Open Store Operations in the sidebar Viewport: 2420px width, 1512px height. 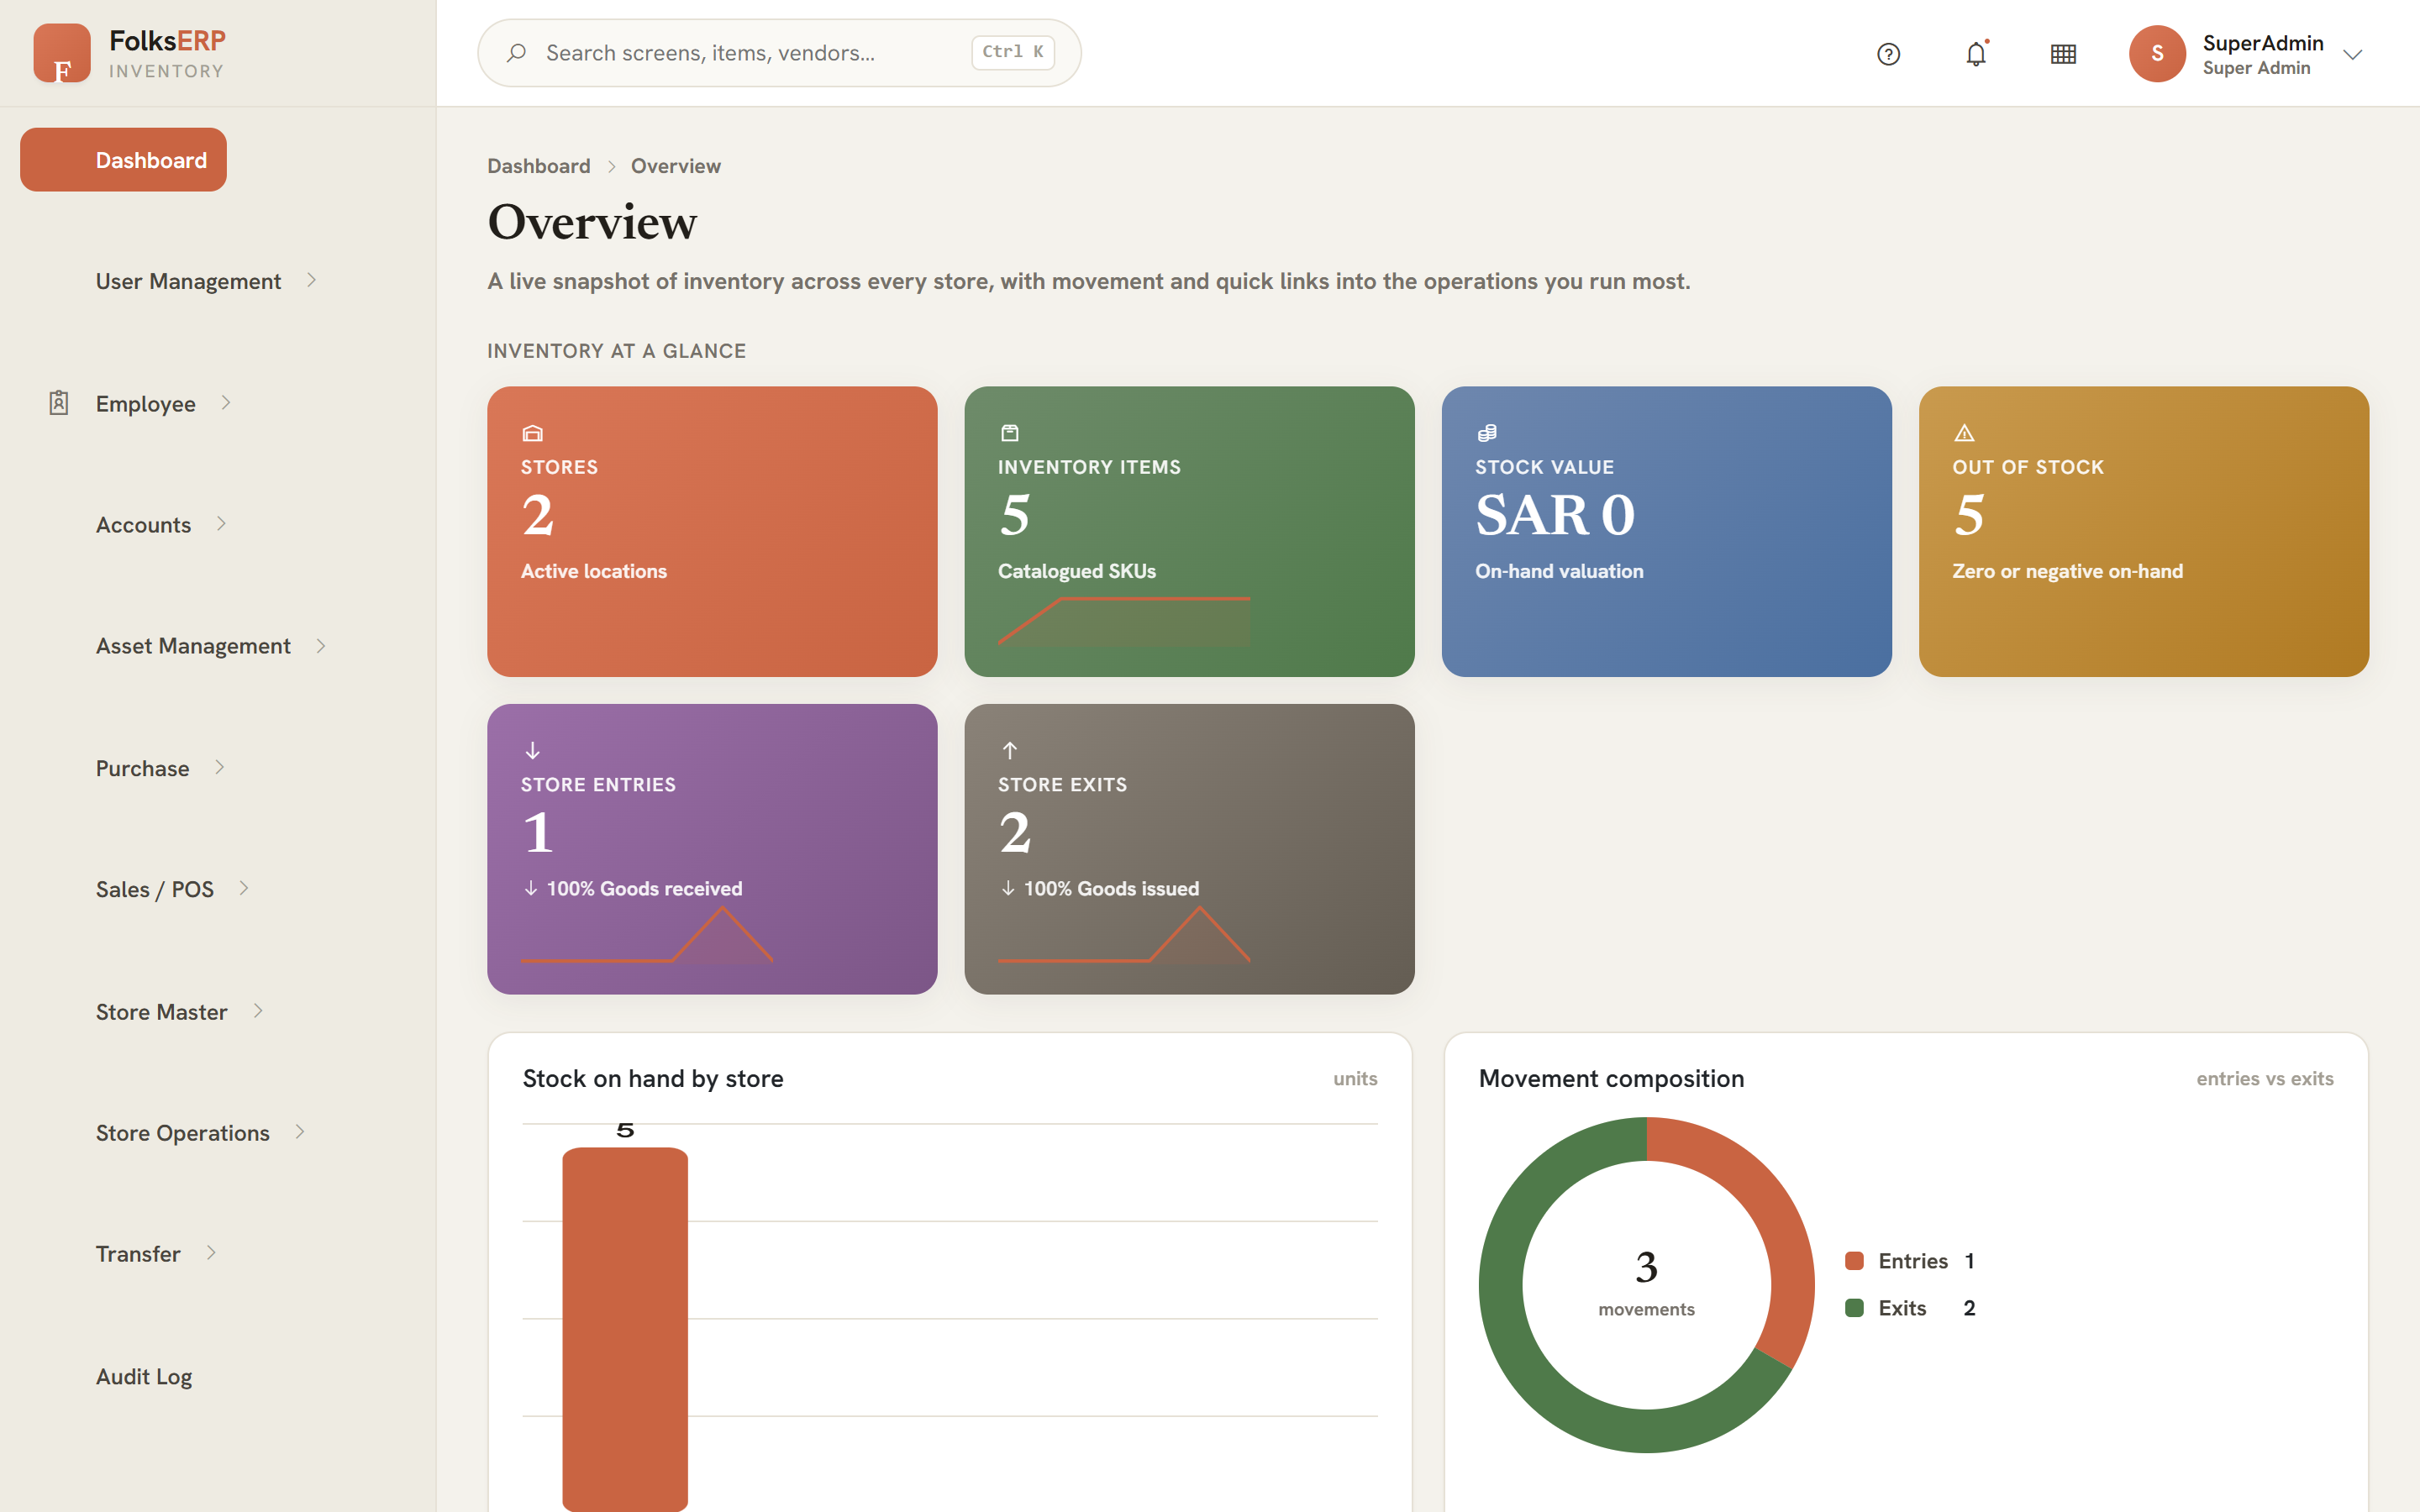(183, 1133)
